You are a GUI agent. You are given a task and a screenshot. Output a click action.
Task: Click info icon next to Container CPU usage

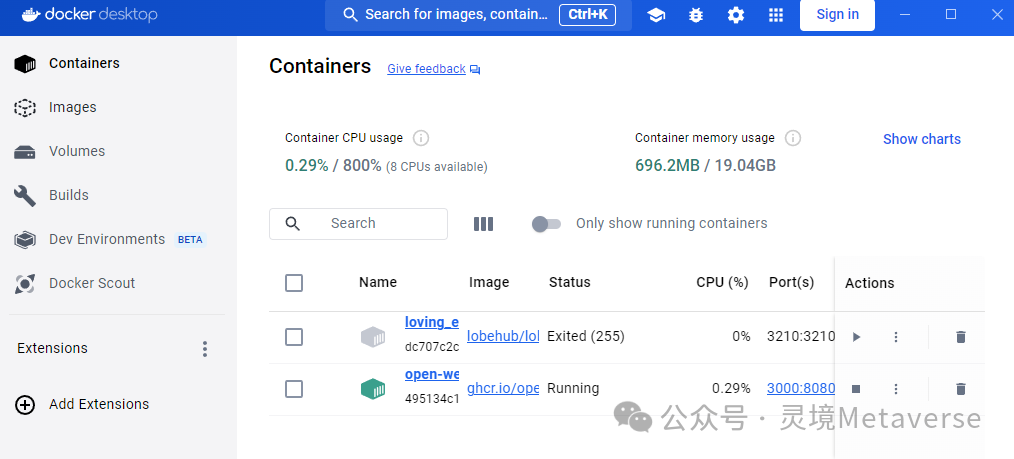[421, 138]
